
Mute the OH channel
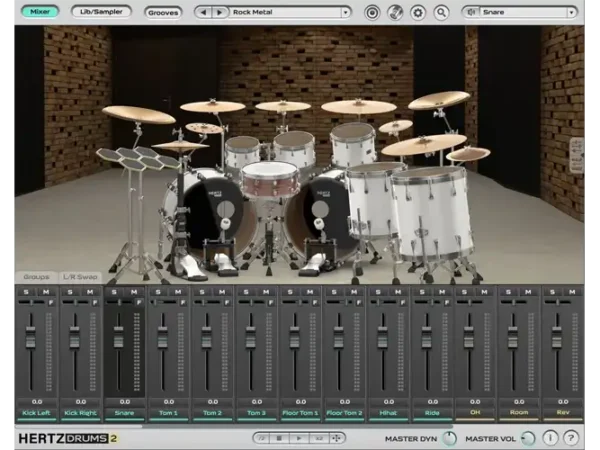tap(484, 292)
